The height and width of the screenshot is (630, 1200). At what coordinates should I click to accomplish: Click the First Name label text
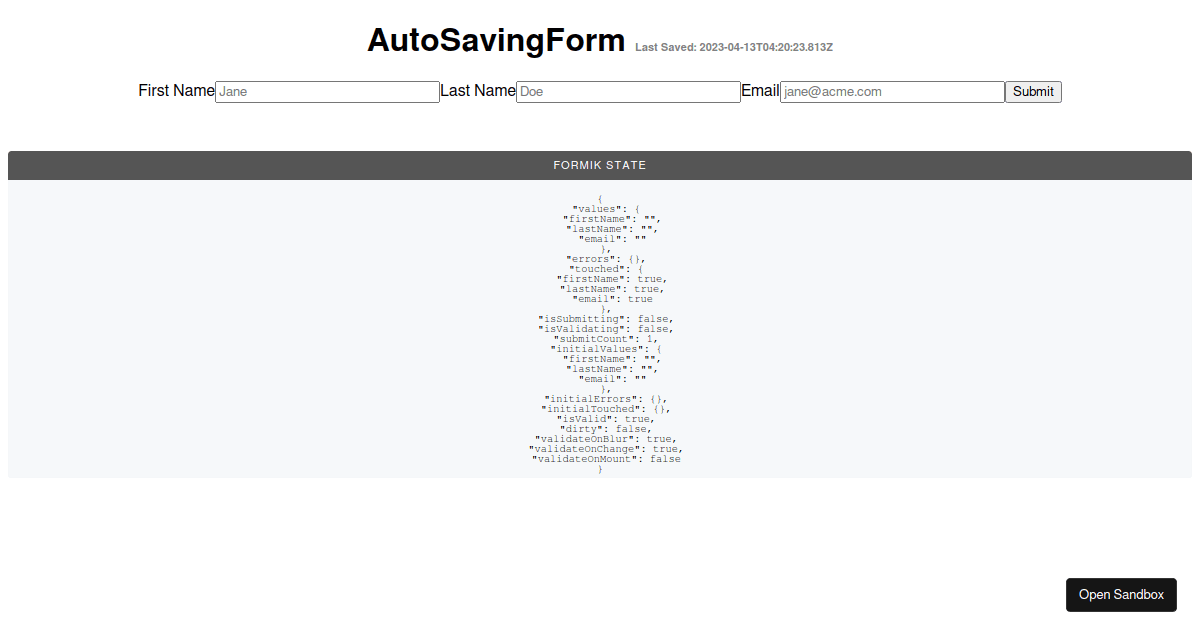(176, 91)
